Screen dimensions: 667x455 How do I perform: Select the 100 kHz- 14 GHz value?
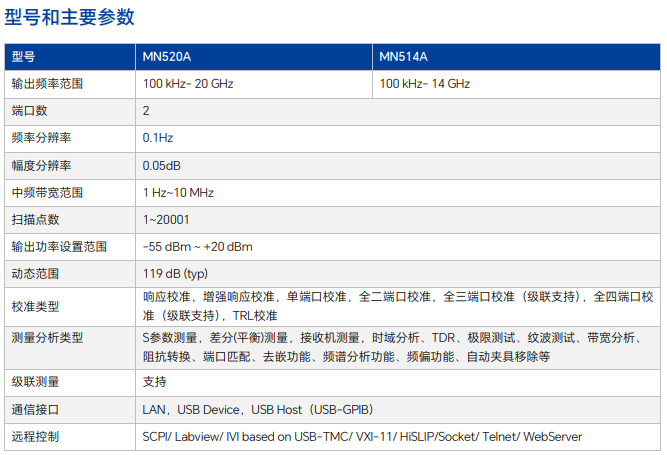[x=425, y=84]
